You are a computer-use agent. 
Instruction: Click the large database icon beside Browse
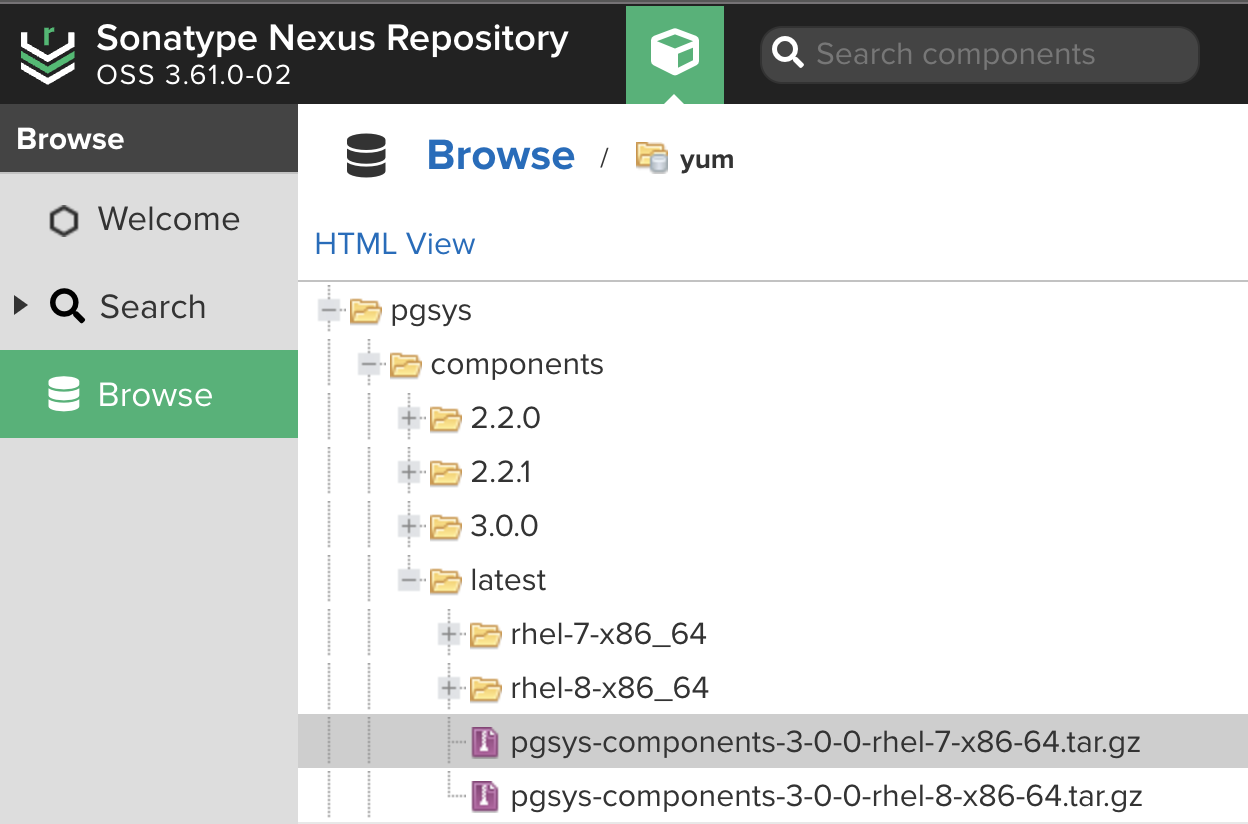[366, 157]
